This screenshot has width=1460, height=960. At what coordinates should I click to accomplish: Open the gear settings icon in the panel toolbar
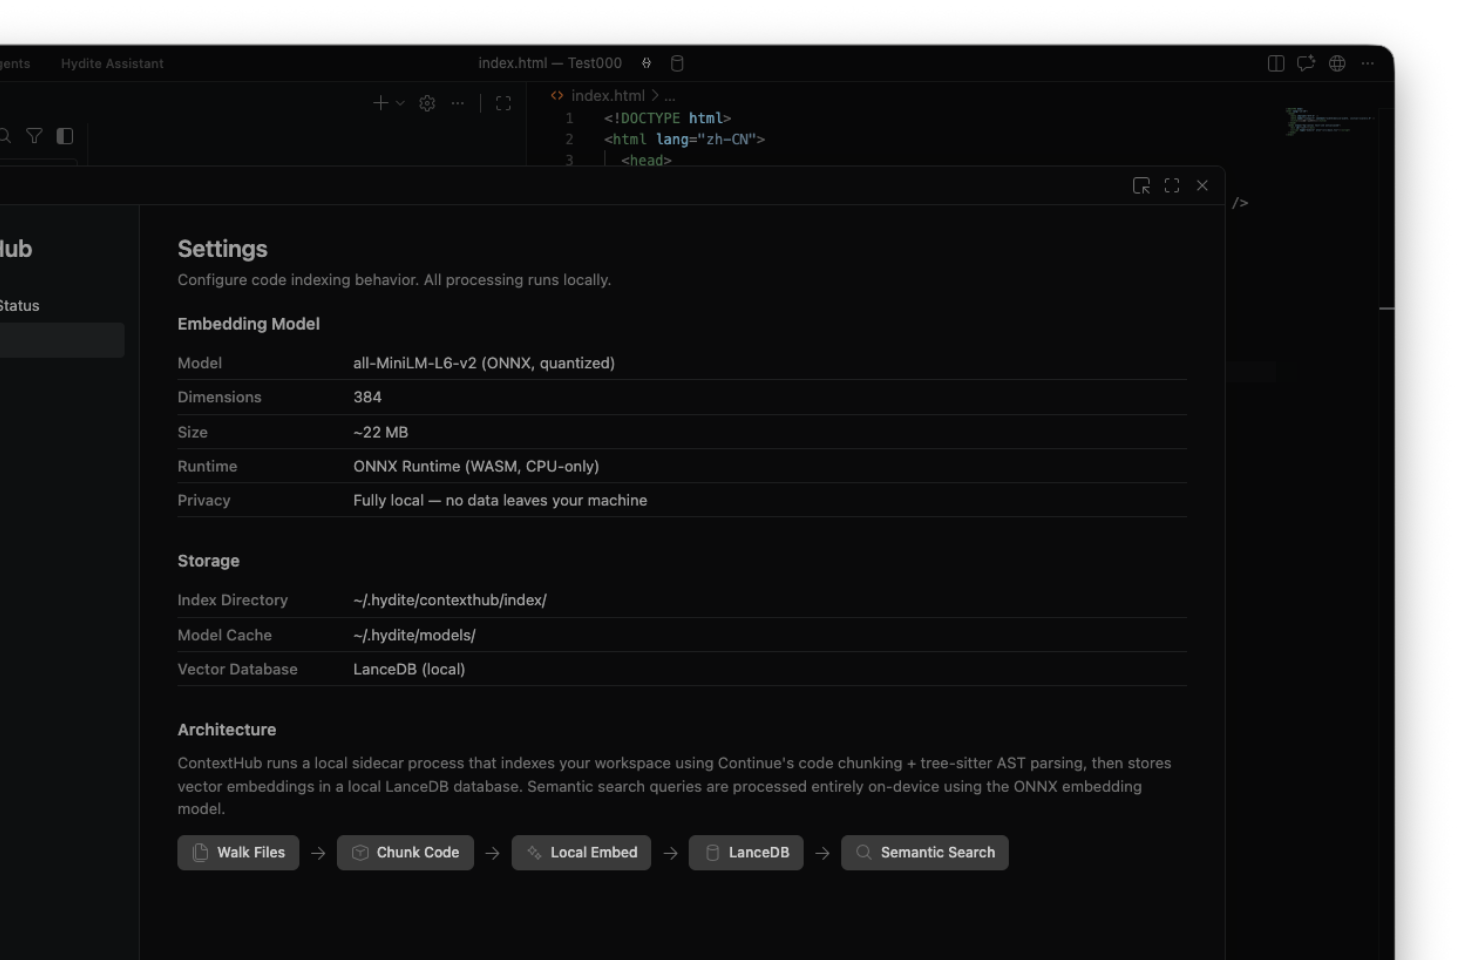(427, 103)
